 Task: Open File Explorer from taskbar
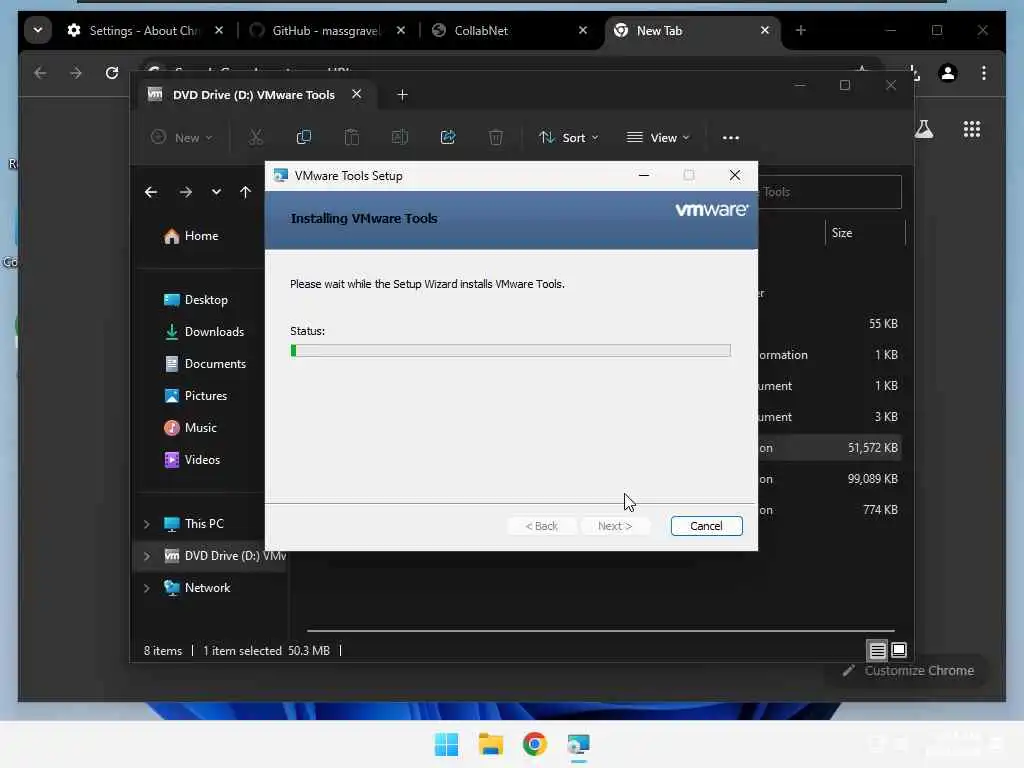[x=490, y=744]
